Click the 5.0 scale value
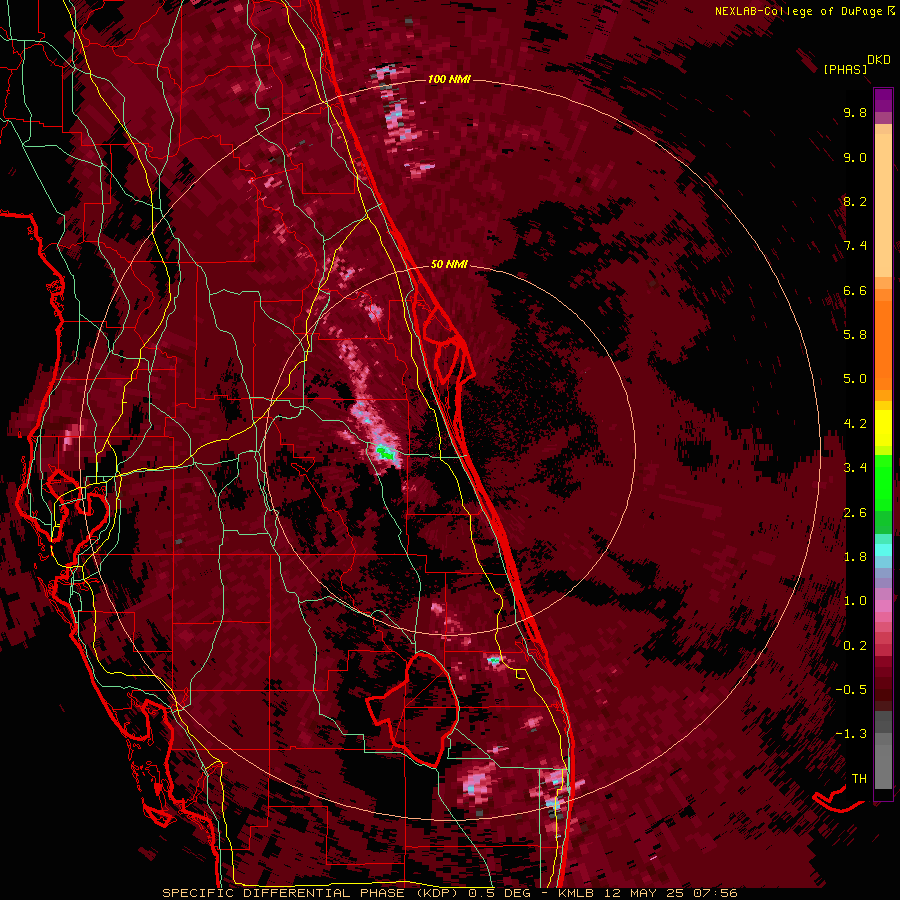 (855, 379)
